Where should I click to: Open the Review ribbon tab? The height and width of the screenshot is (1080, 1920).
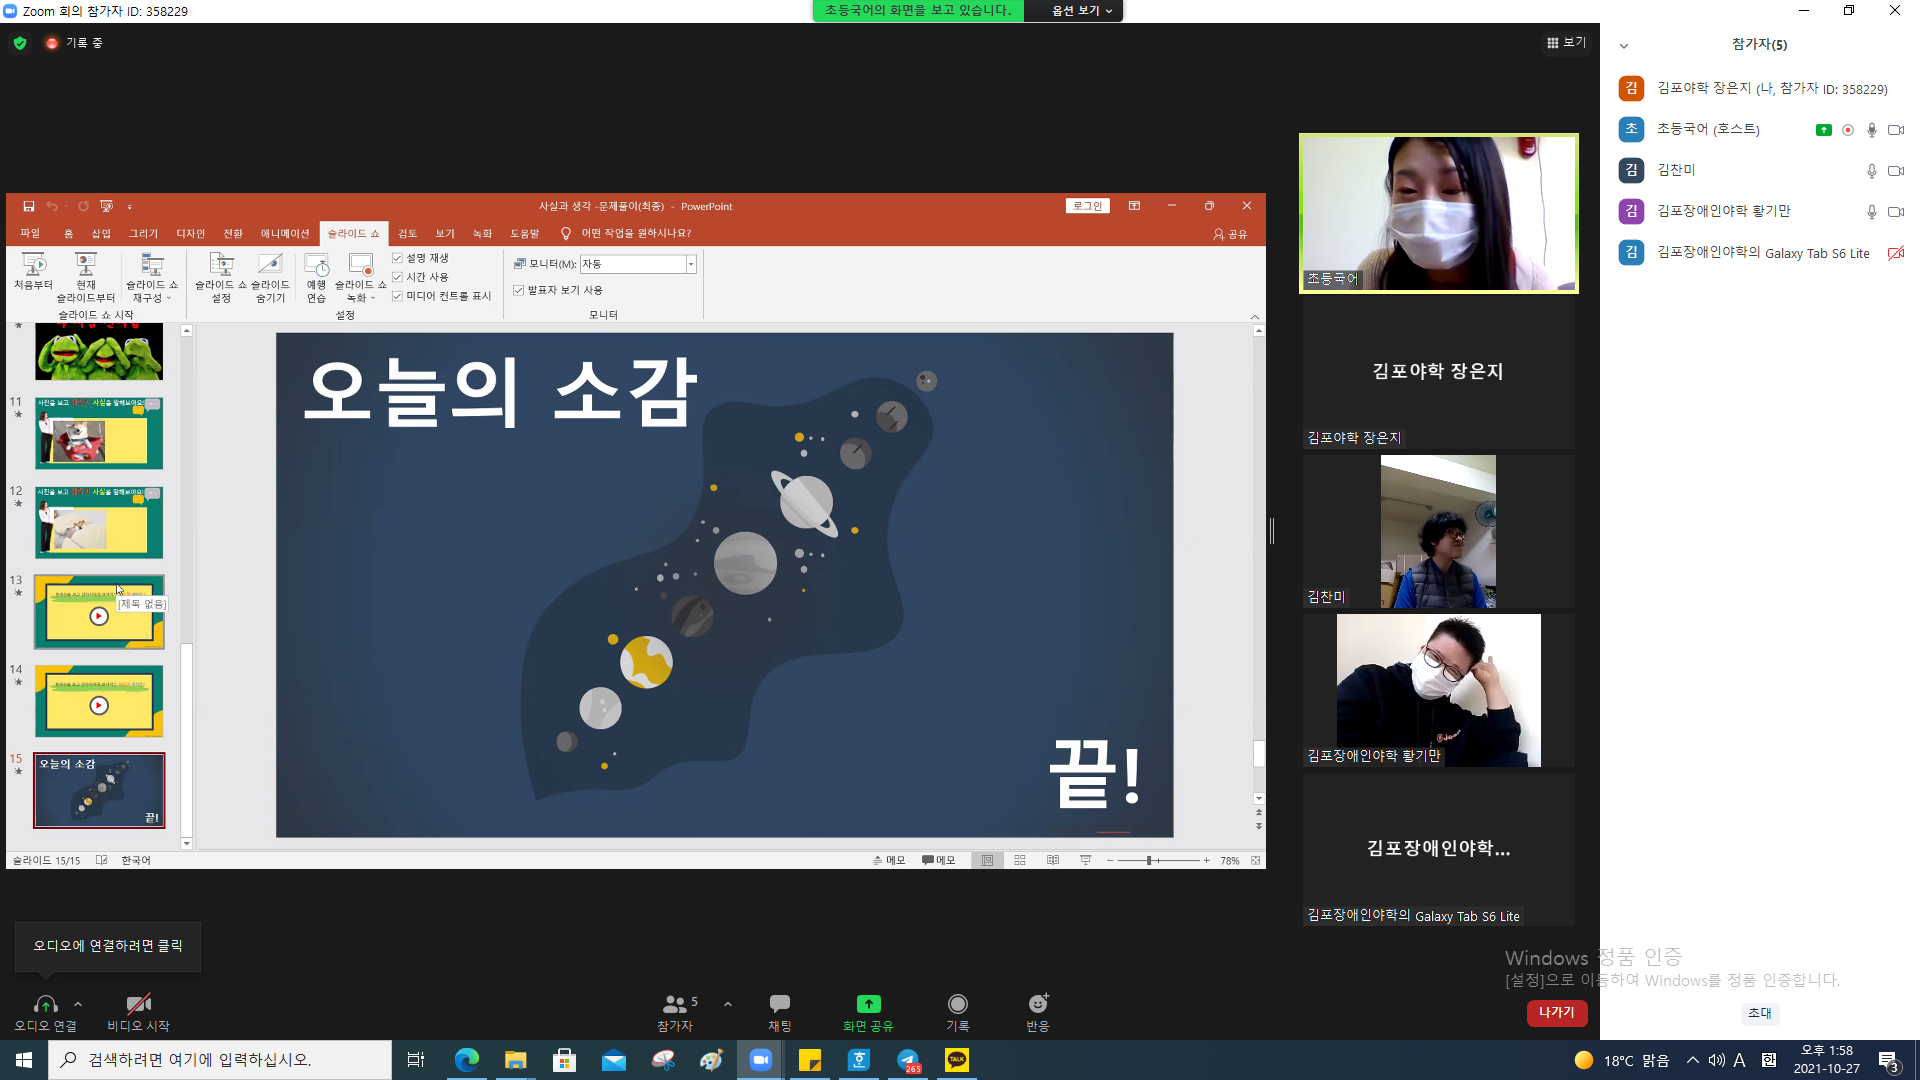point(407,234)
